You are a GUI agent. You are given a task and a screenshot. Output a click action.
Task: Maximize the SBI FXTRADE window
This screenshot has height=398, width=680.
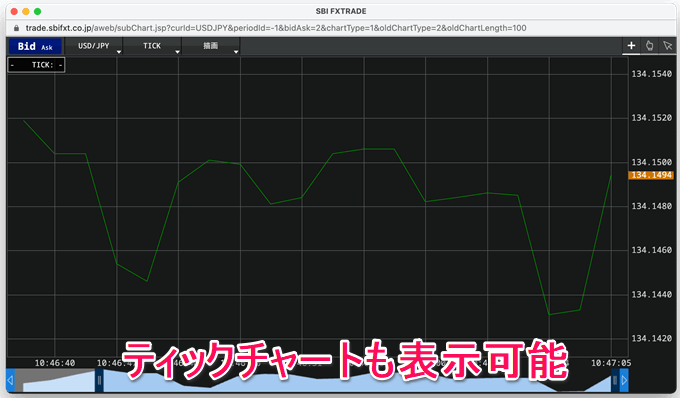(37, 11)
